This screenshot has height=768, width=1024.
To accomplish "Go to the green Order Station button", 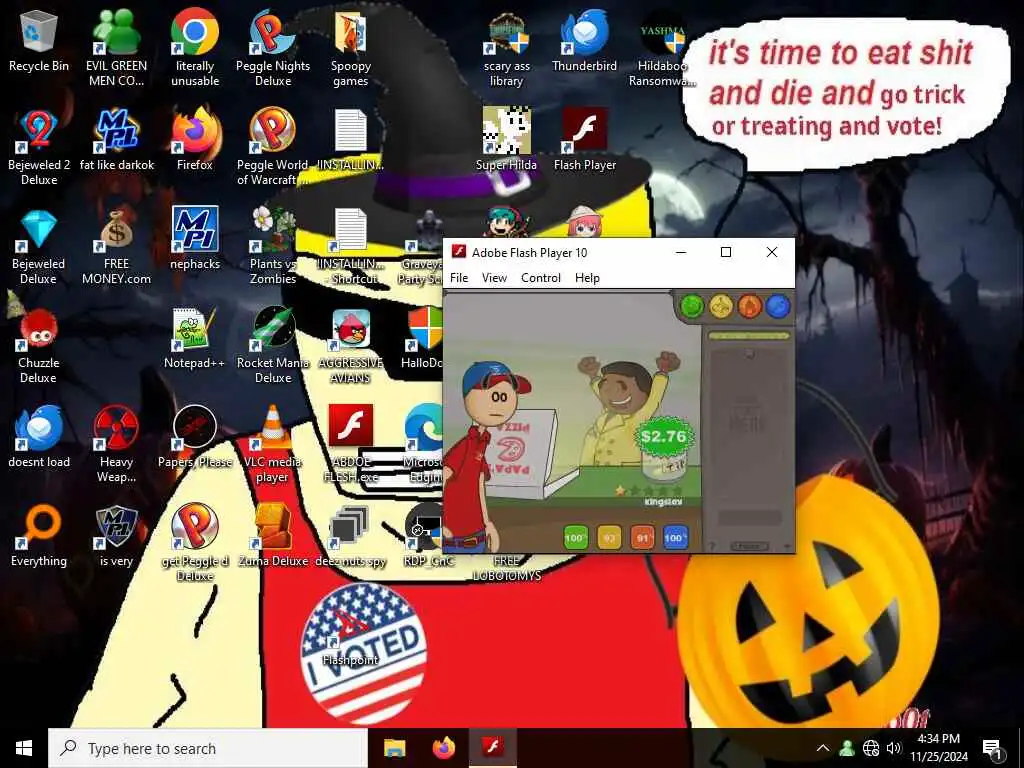I will [692, 306].
